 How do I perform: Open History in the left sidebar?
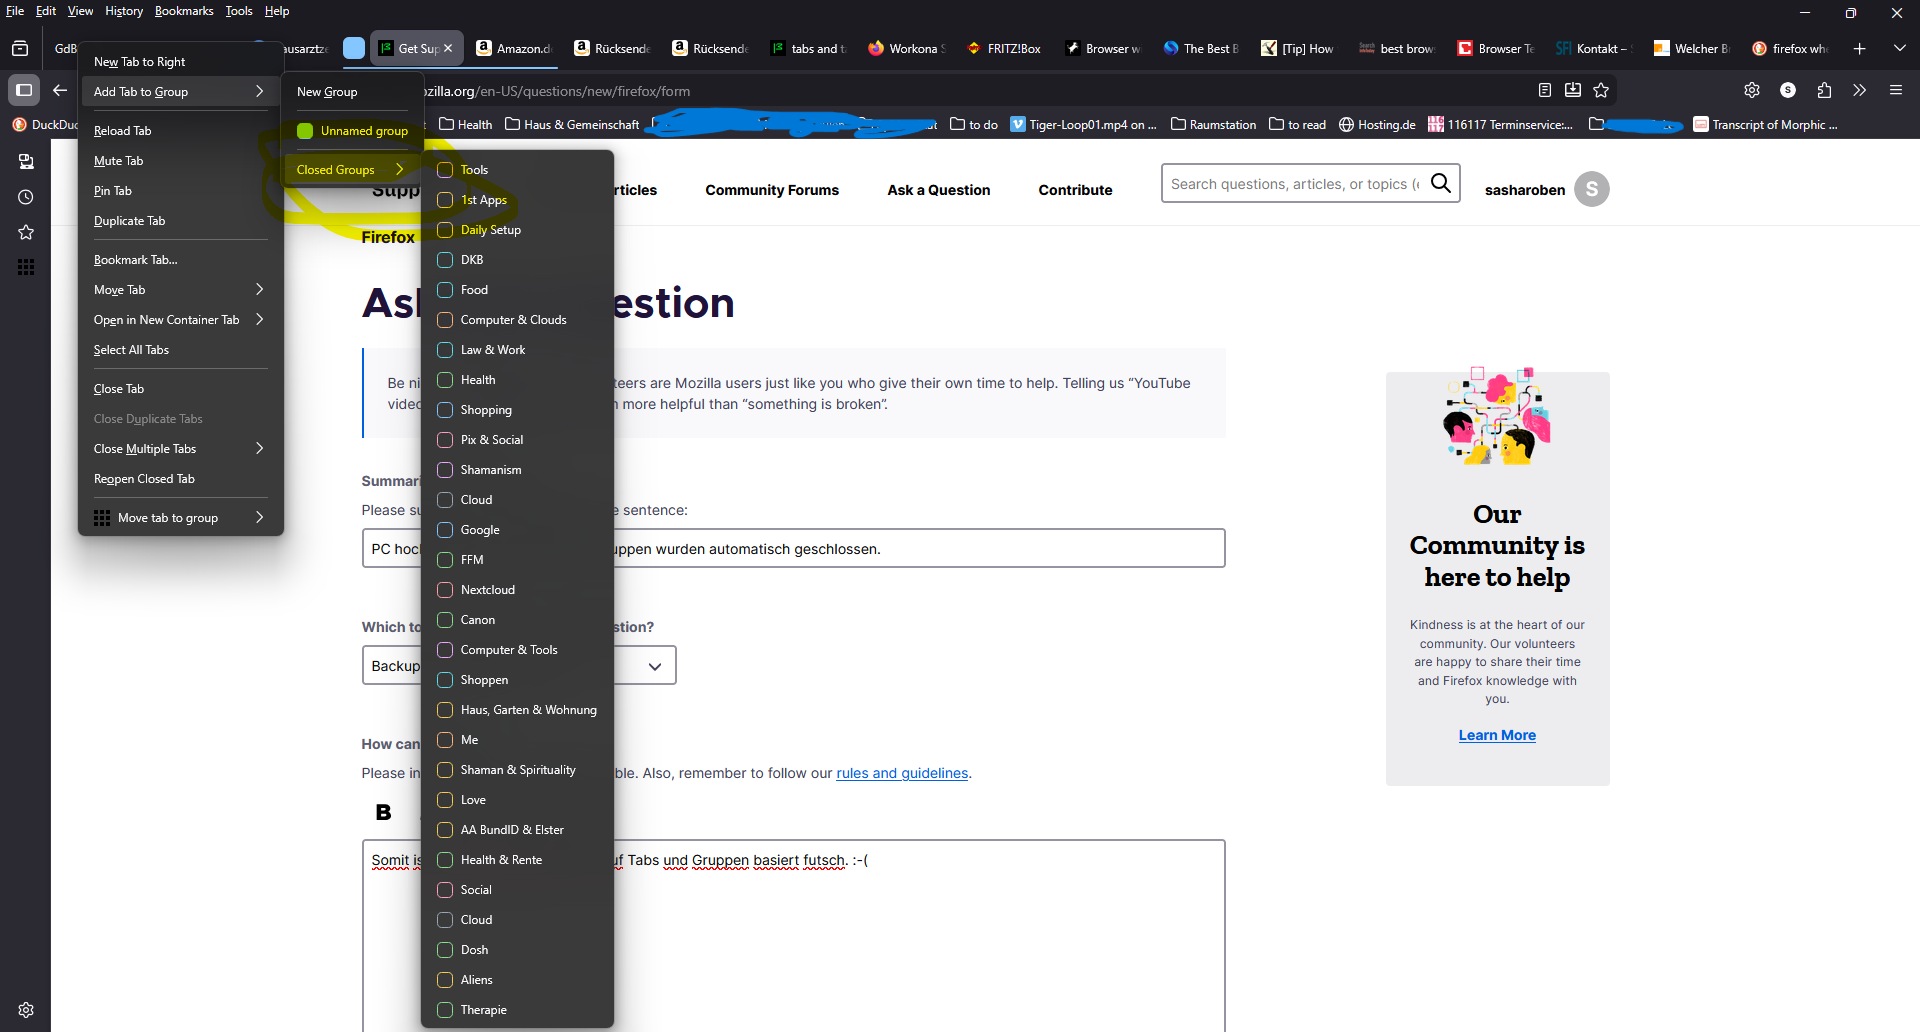coord(26,197)
